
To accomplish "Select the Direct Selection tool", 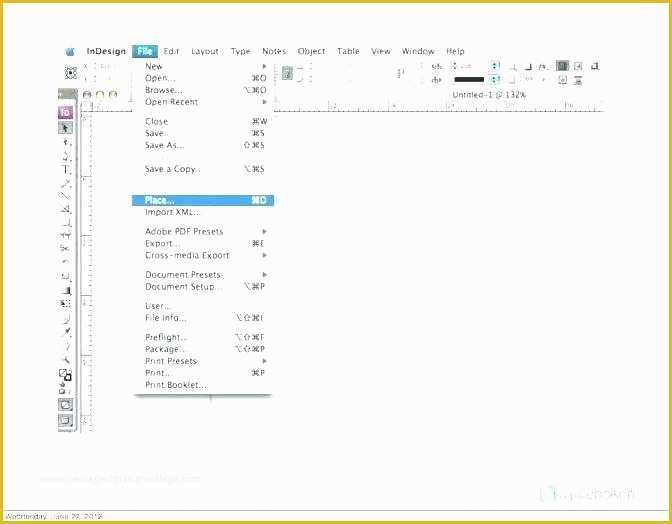I will [x=66, y=142].
